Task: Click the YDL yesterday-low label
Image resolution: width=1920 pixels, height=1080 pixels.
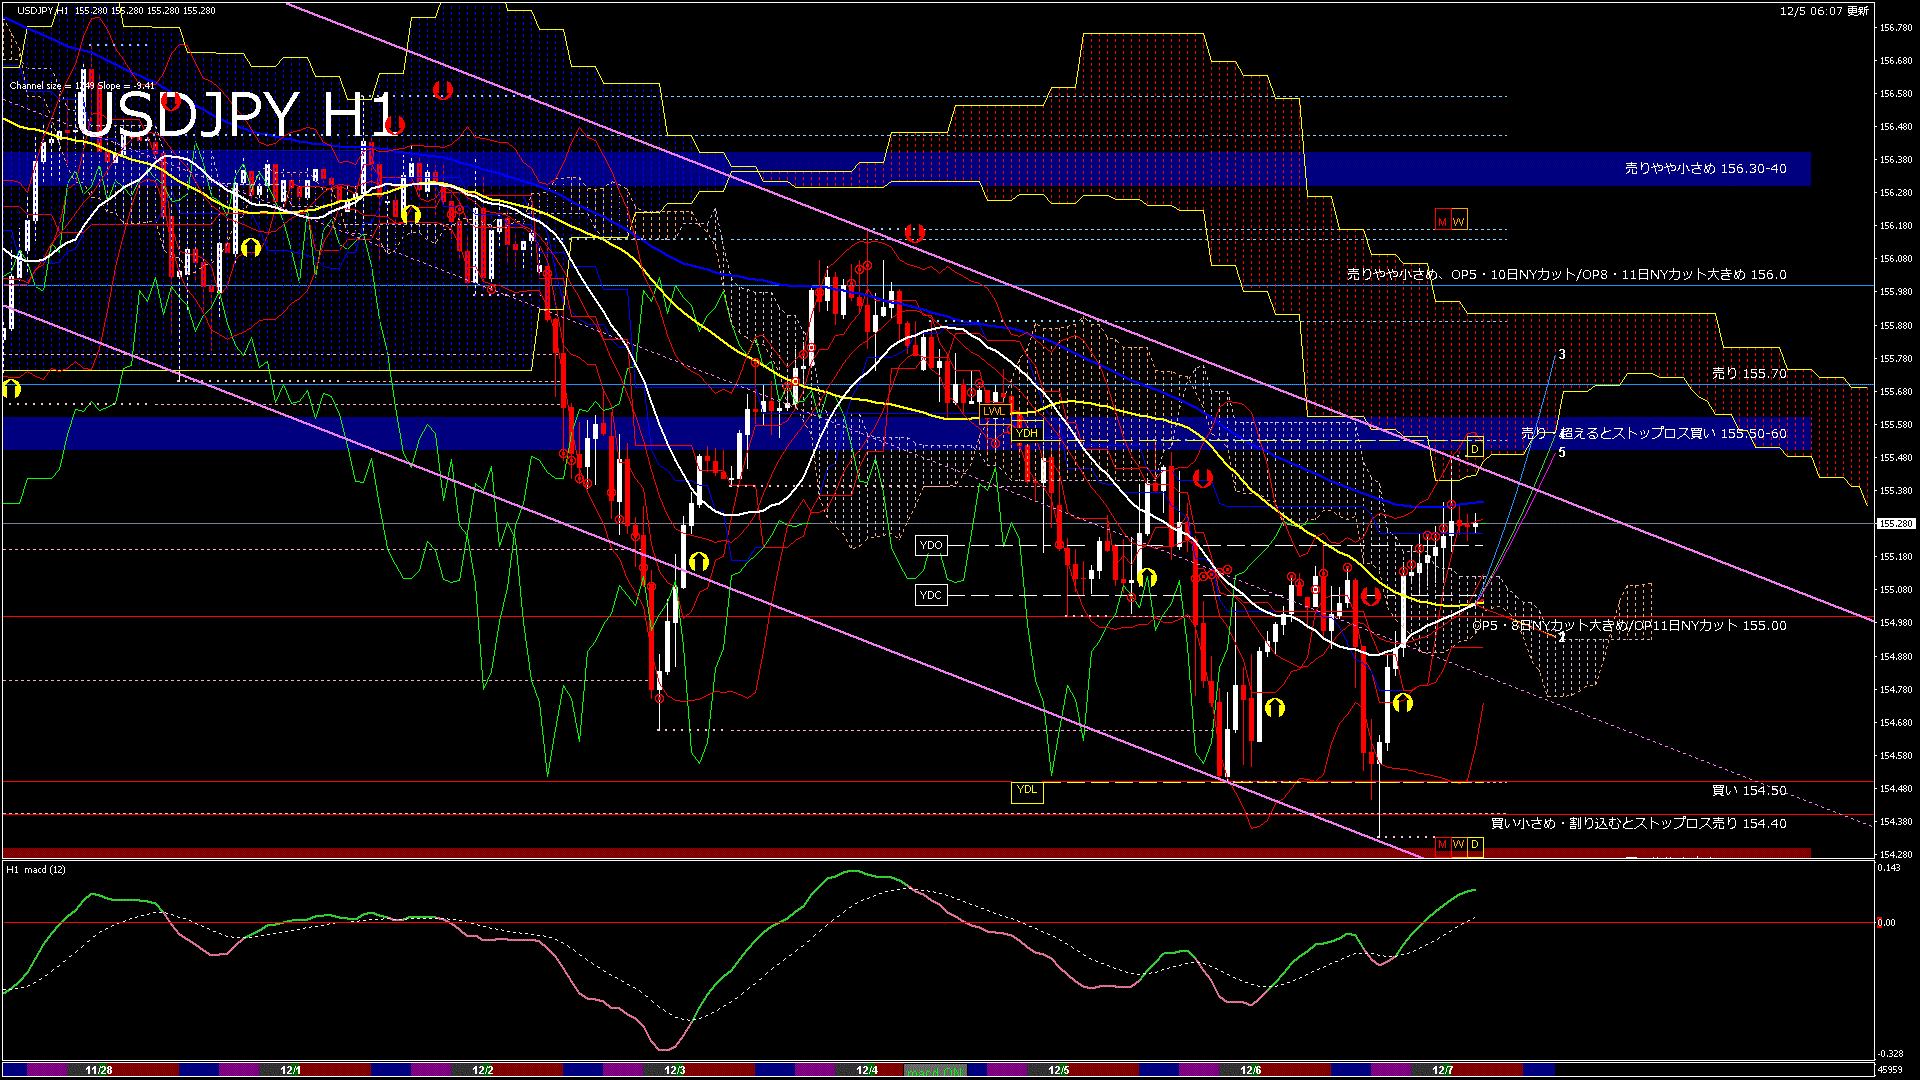Action: [x=1027, y=791]
